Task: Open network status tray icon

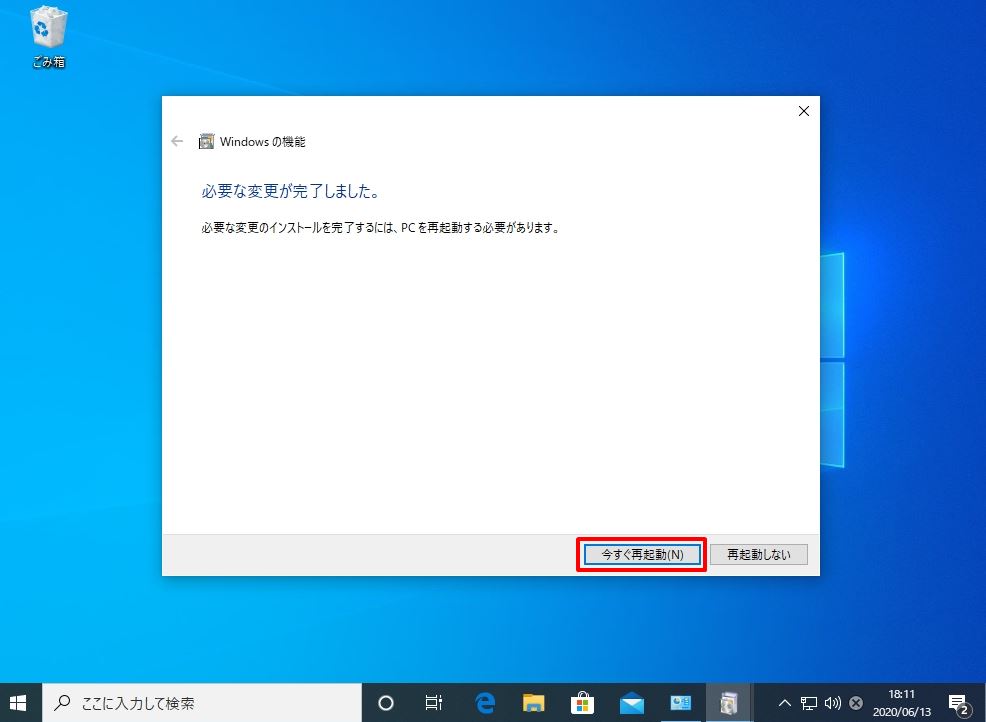Action: tap(809, 703)
